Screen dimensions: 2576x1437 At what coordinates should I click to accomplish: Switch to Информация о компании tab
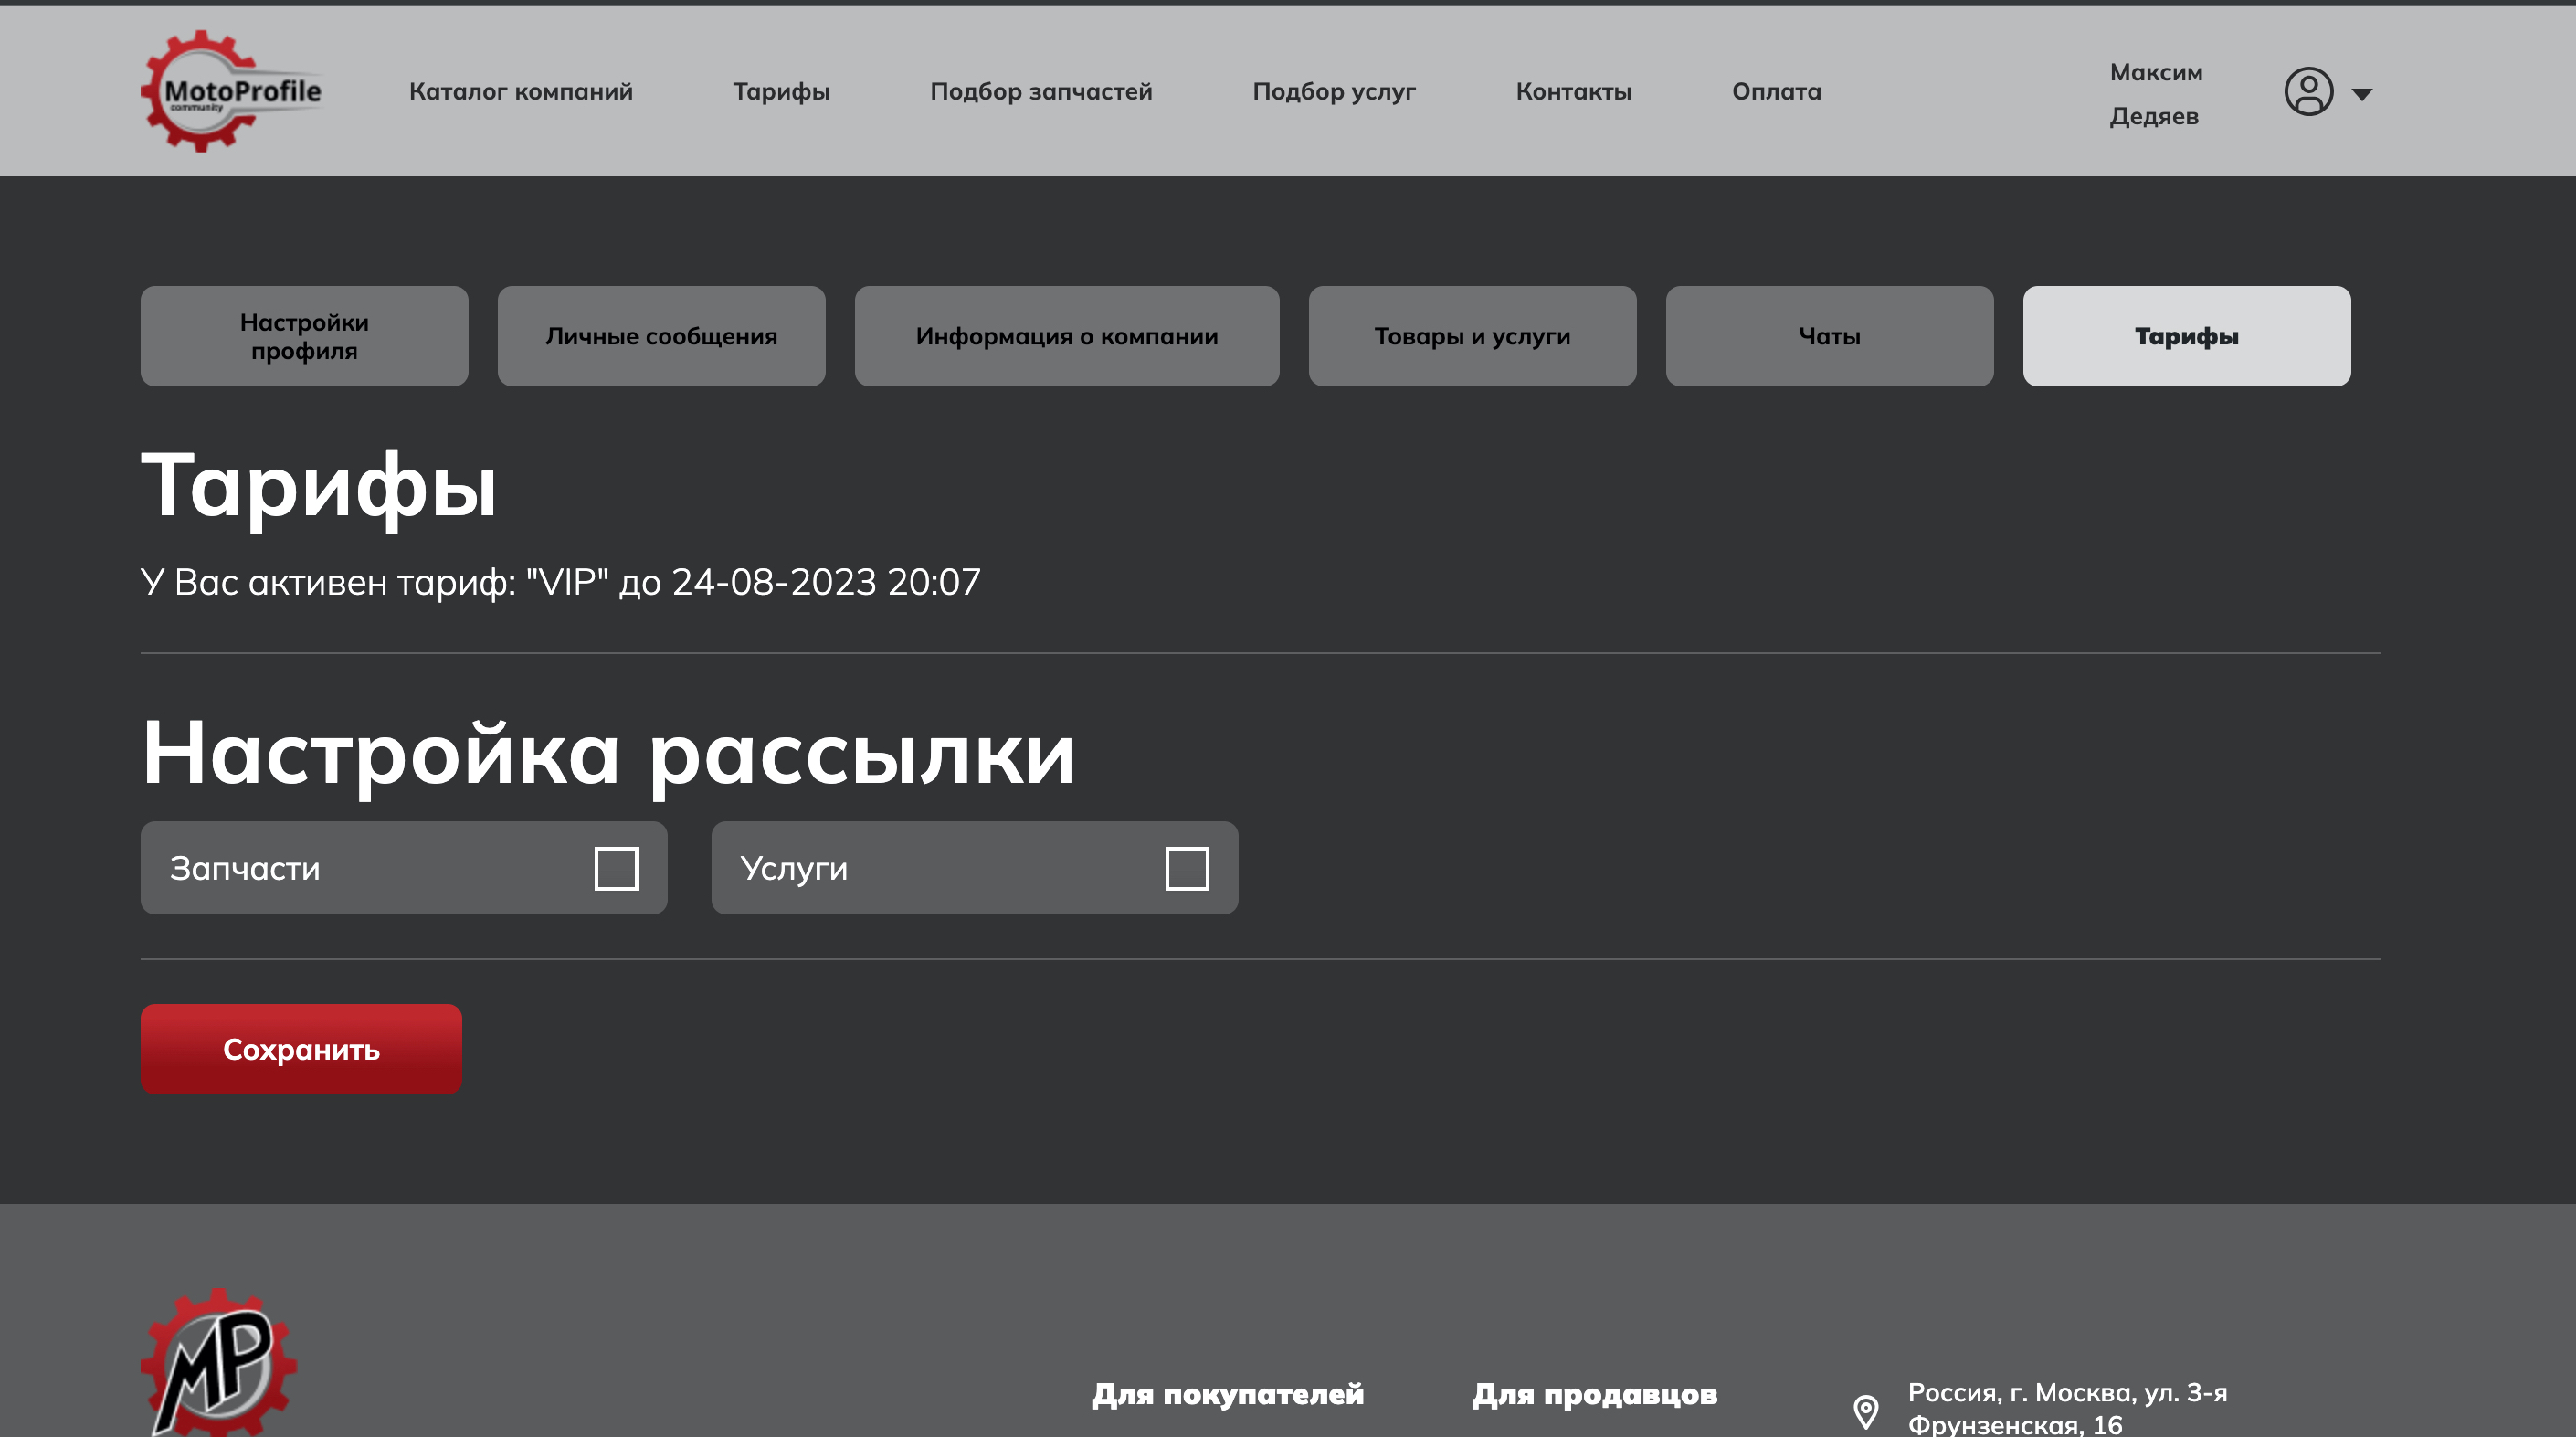tap(1066, 336)
